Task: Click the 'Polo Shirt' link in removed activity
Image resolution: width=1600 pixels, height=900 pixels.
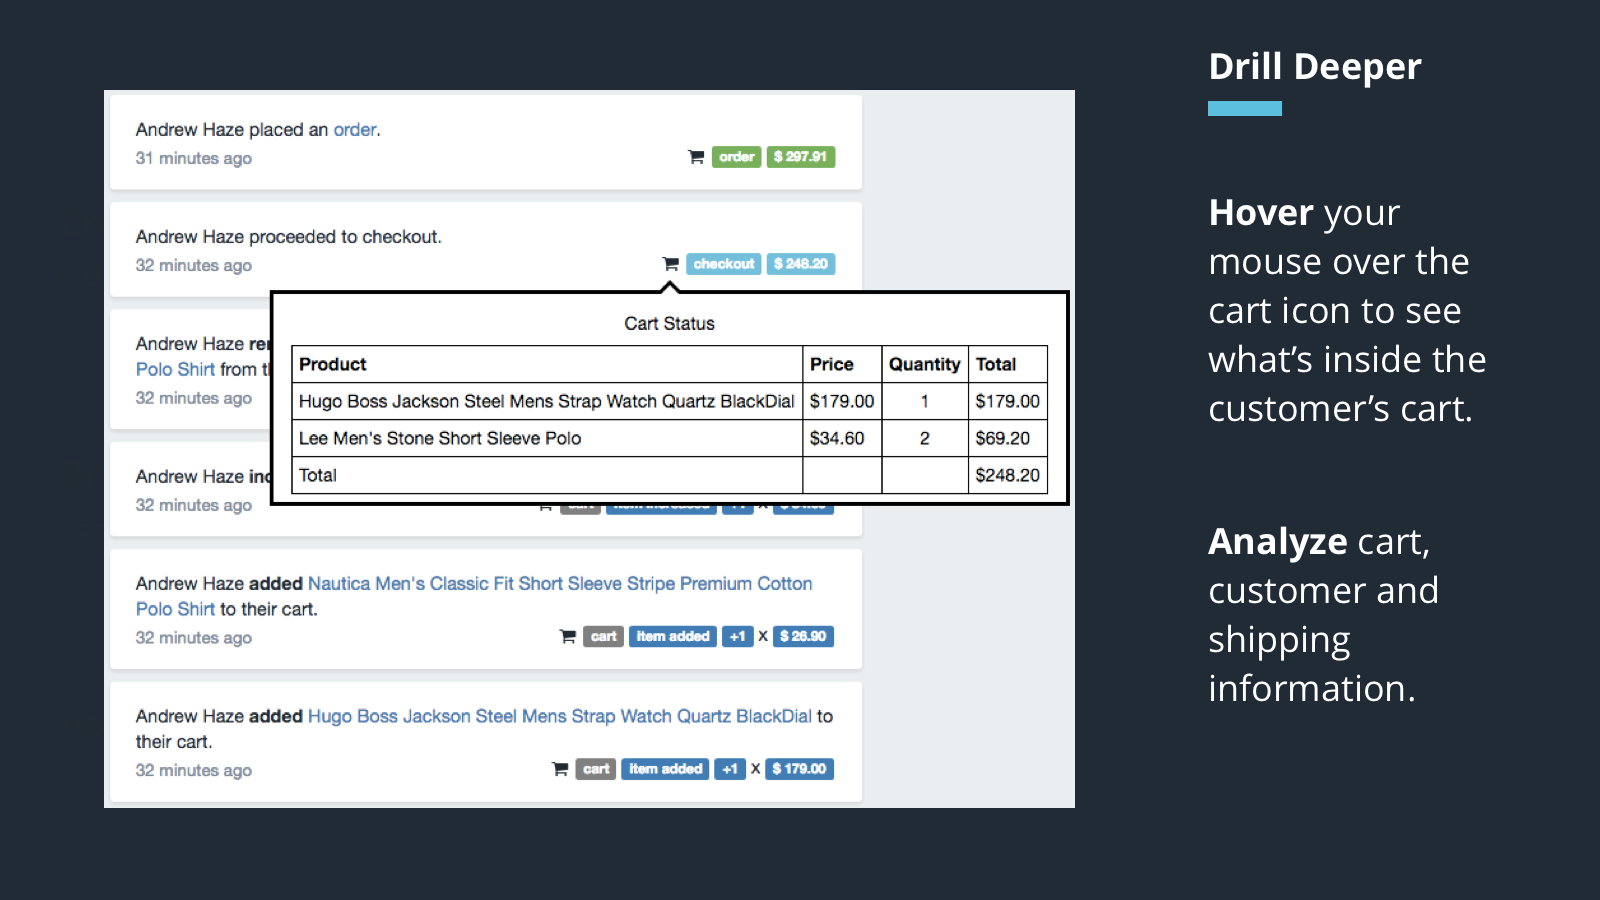Action: tap(176, 369)
